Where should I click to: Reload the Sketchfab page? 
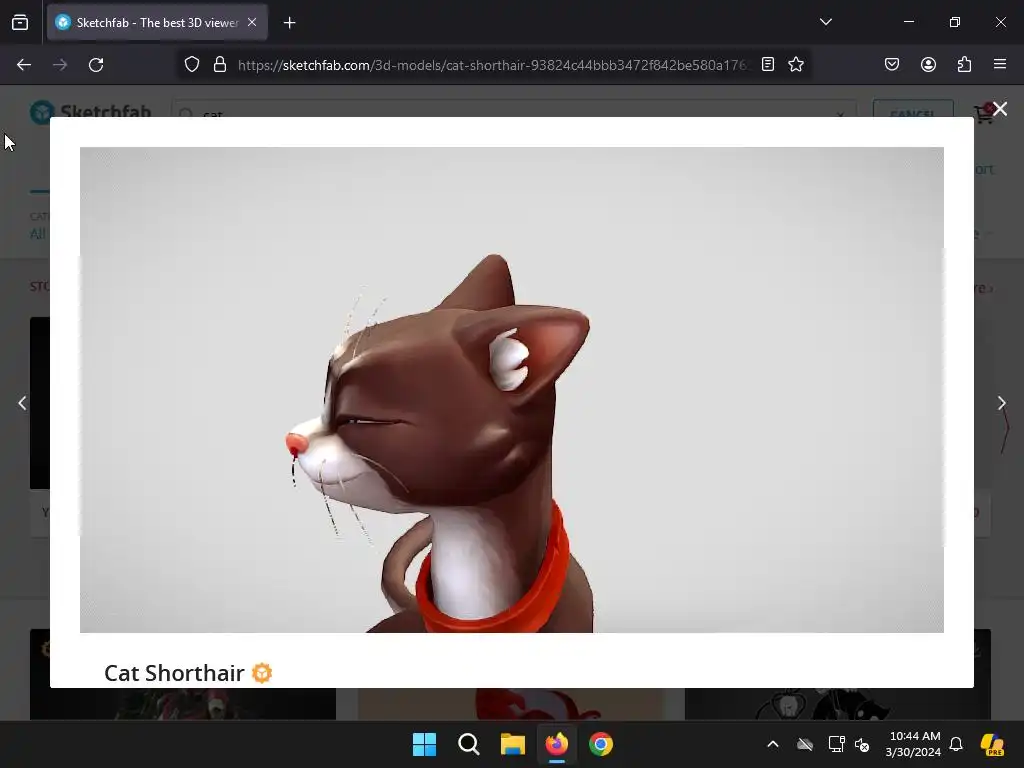pos(96,65)
